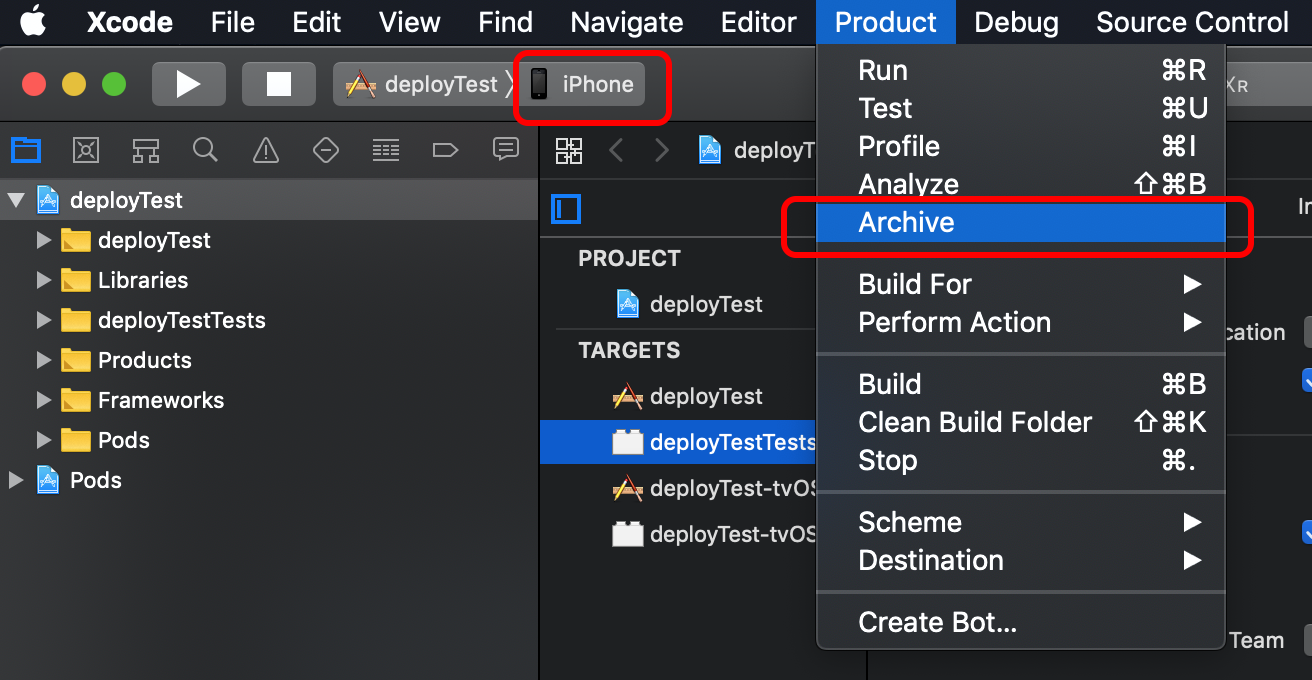Expand the Libraries folder
This screenshot has width=1312, height=680.
(43, 280)
